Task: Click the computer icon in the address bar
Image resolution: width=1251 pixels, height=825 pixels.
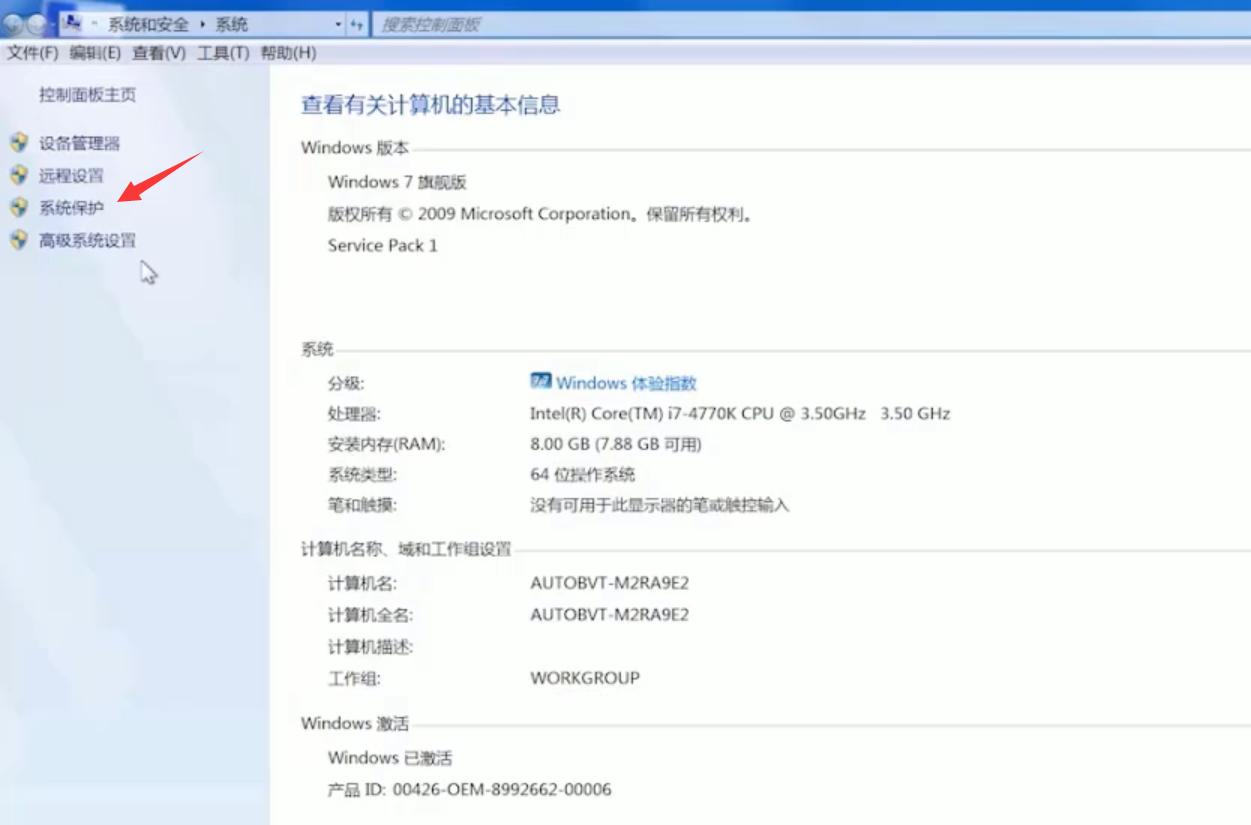Action: click(71, 22)
